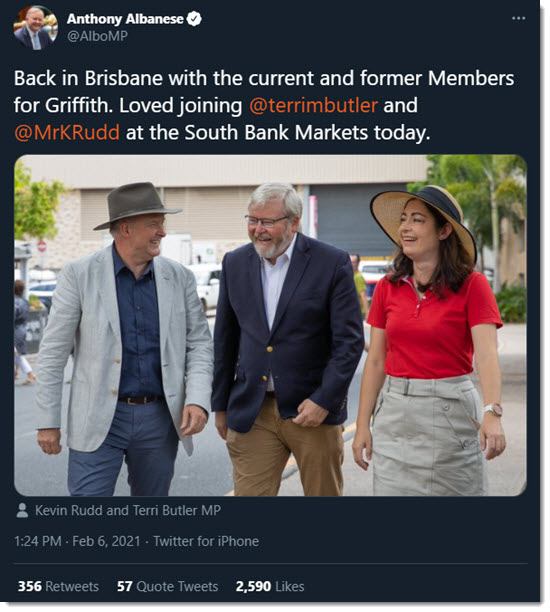Click the verified badge checkmark
This screenshot has width=550, height=612.
pos(194,18)
